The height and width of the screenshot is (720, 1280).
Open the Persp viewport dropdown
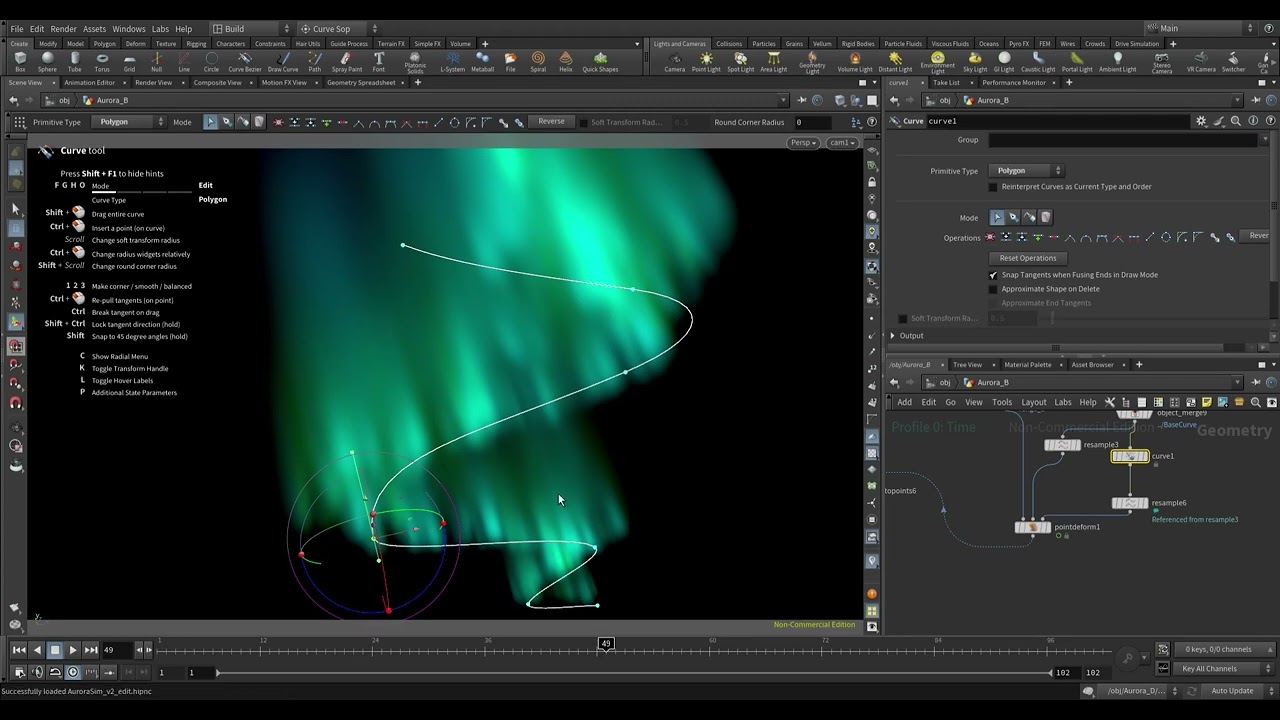coord(803,143)
